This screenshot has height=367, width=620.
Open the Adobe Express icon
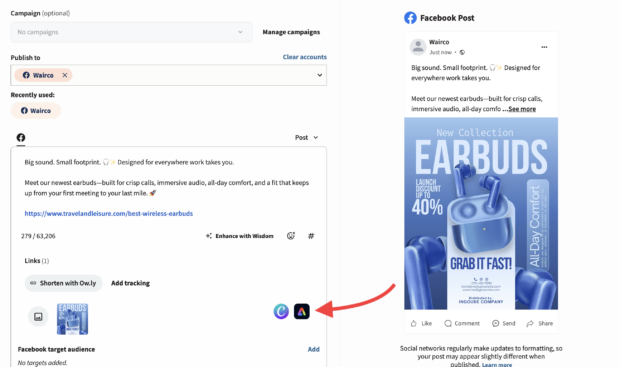click(x=302, y=312)
